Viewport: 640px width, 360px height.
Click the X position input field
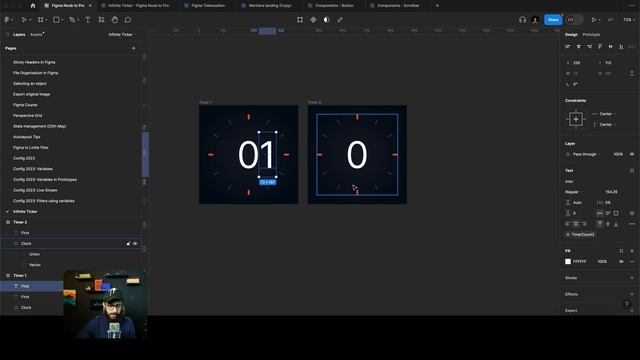click(576, 63)
